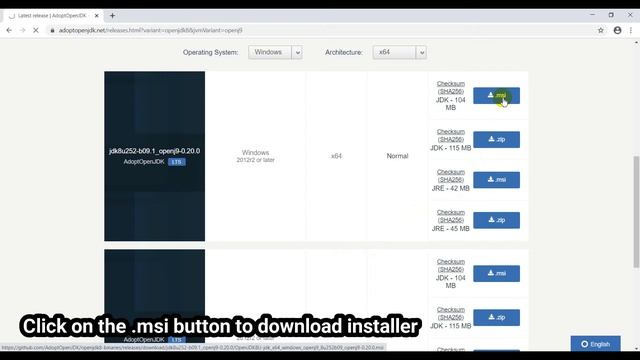Viewport: 640px width, 360px height.
Task: Click the site lock icon in address bar
Action: point(53,30)
